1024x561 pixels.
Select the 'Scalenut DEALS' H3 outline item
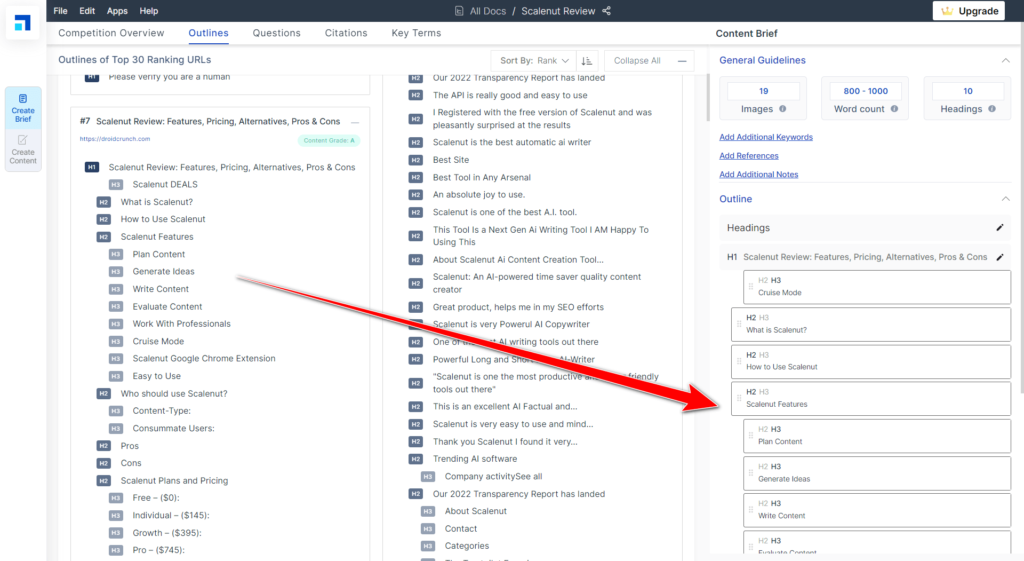(165, 184)
